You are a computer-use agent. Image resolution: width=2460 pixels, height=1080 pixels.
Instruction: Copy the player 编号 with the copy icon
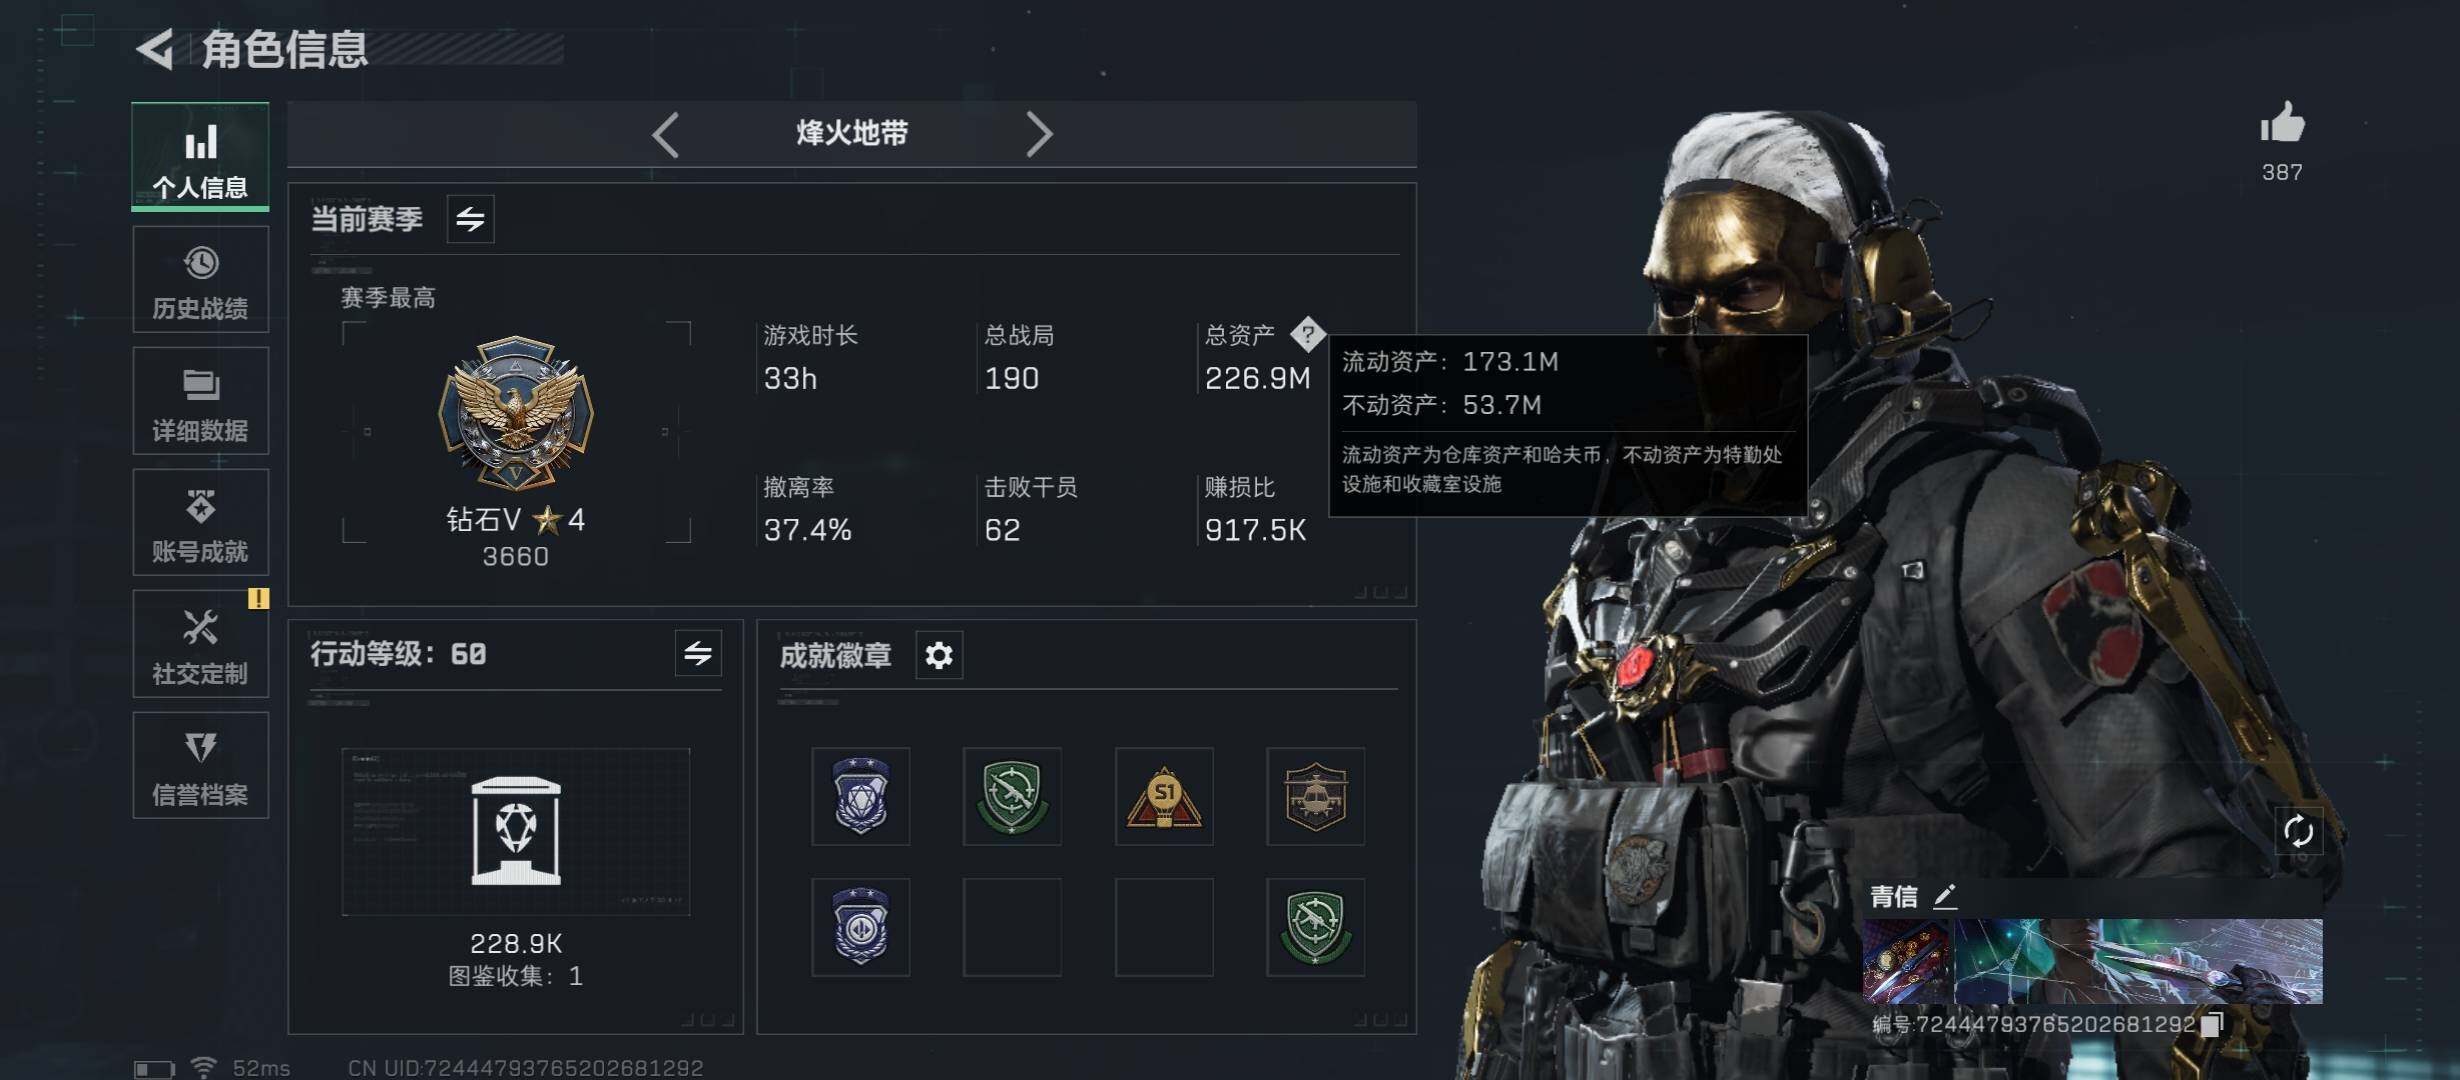(2213, 1024)
